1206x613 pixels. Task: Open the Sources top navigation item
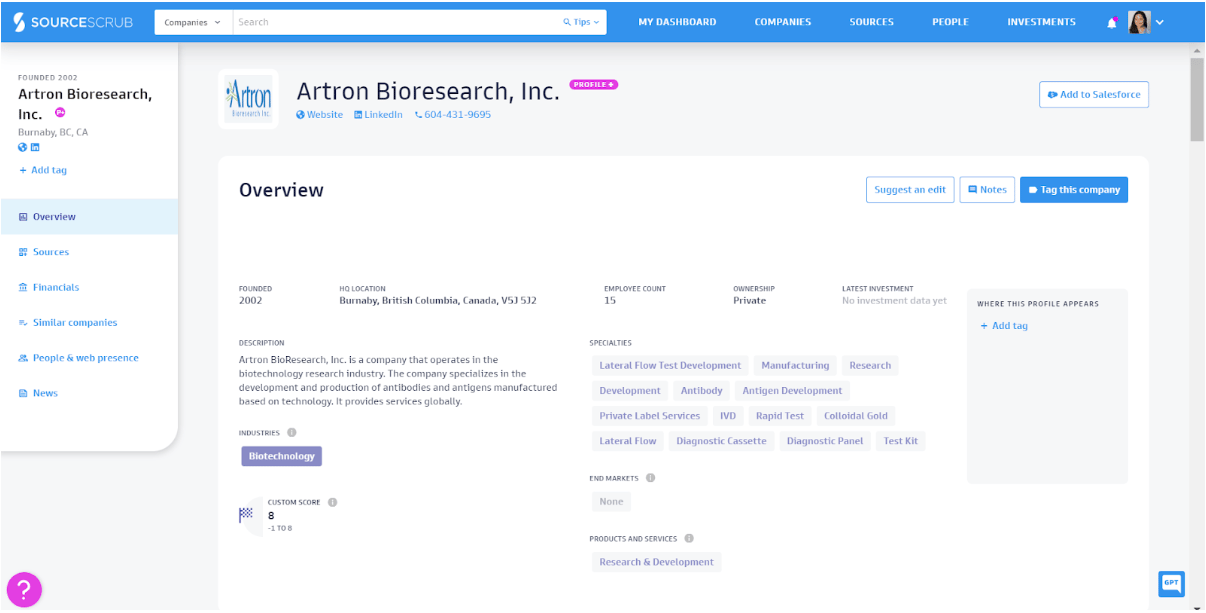tap(872, 22)
